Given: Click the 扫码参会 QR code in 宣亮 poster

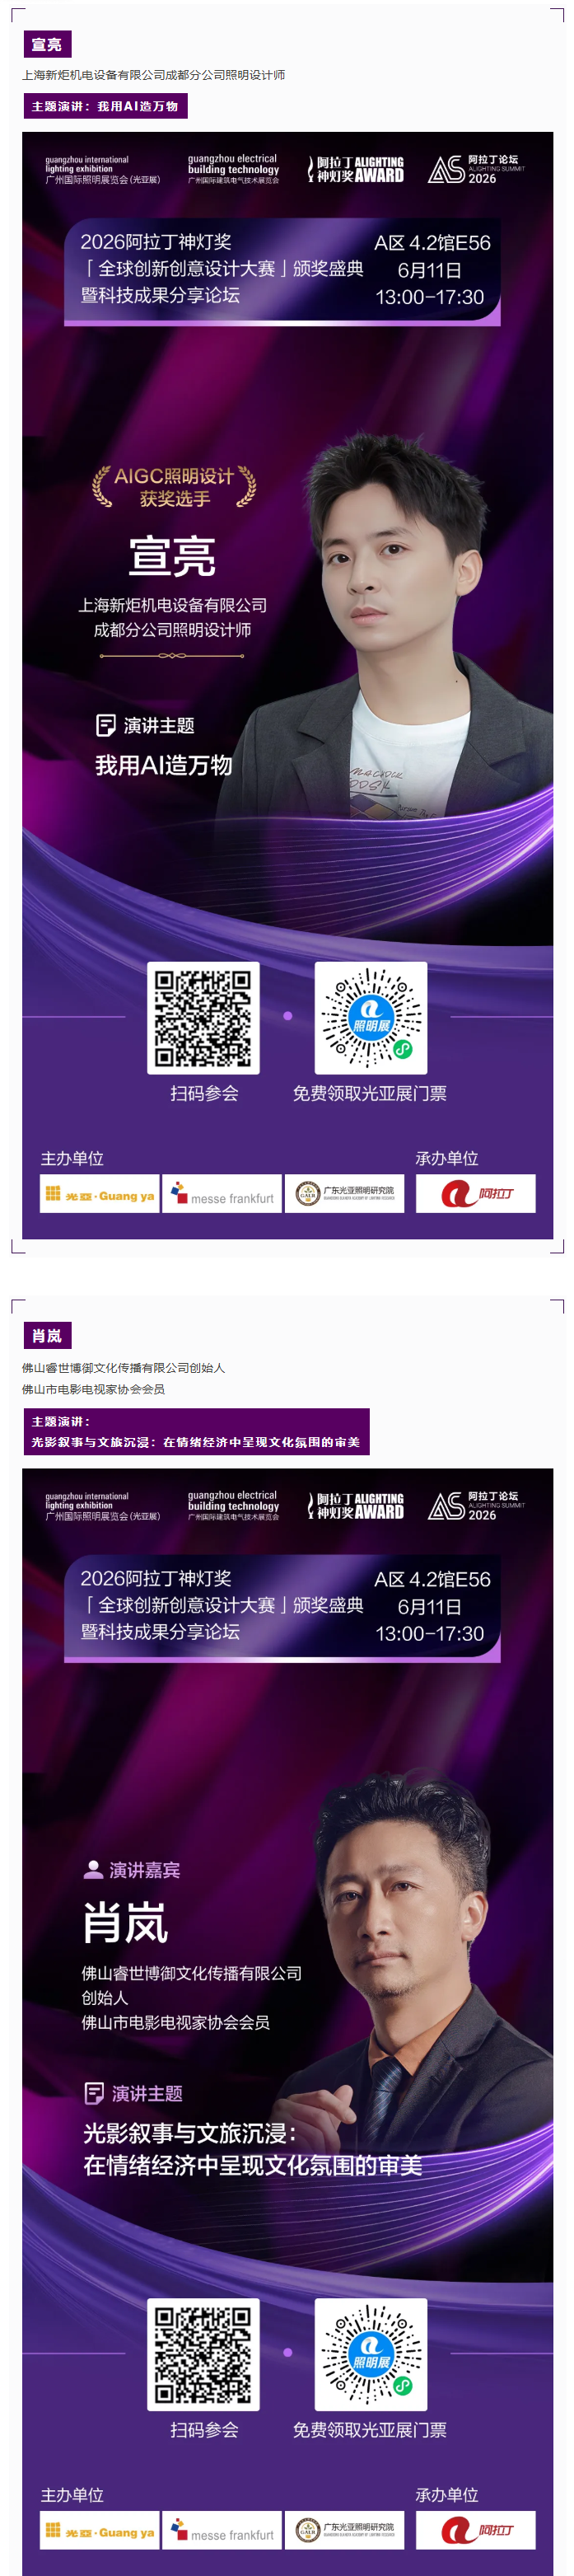Looking at the screenshot, I should [203, 1018].
